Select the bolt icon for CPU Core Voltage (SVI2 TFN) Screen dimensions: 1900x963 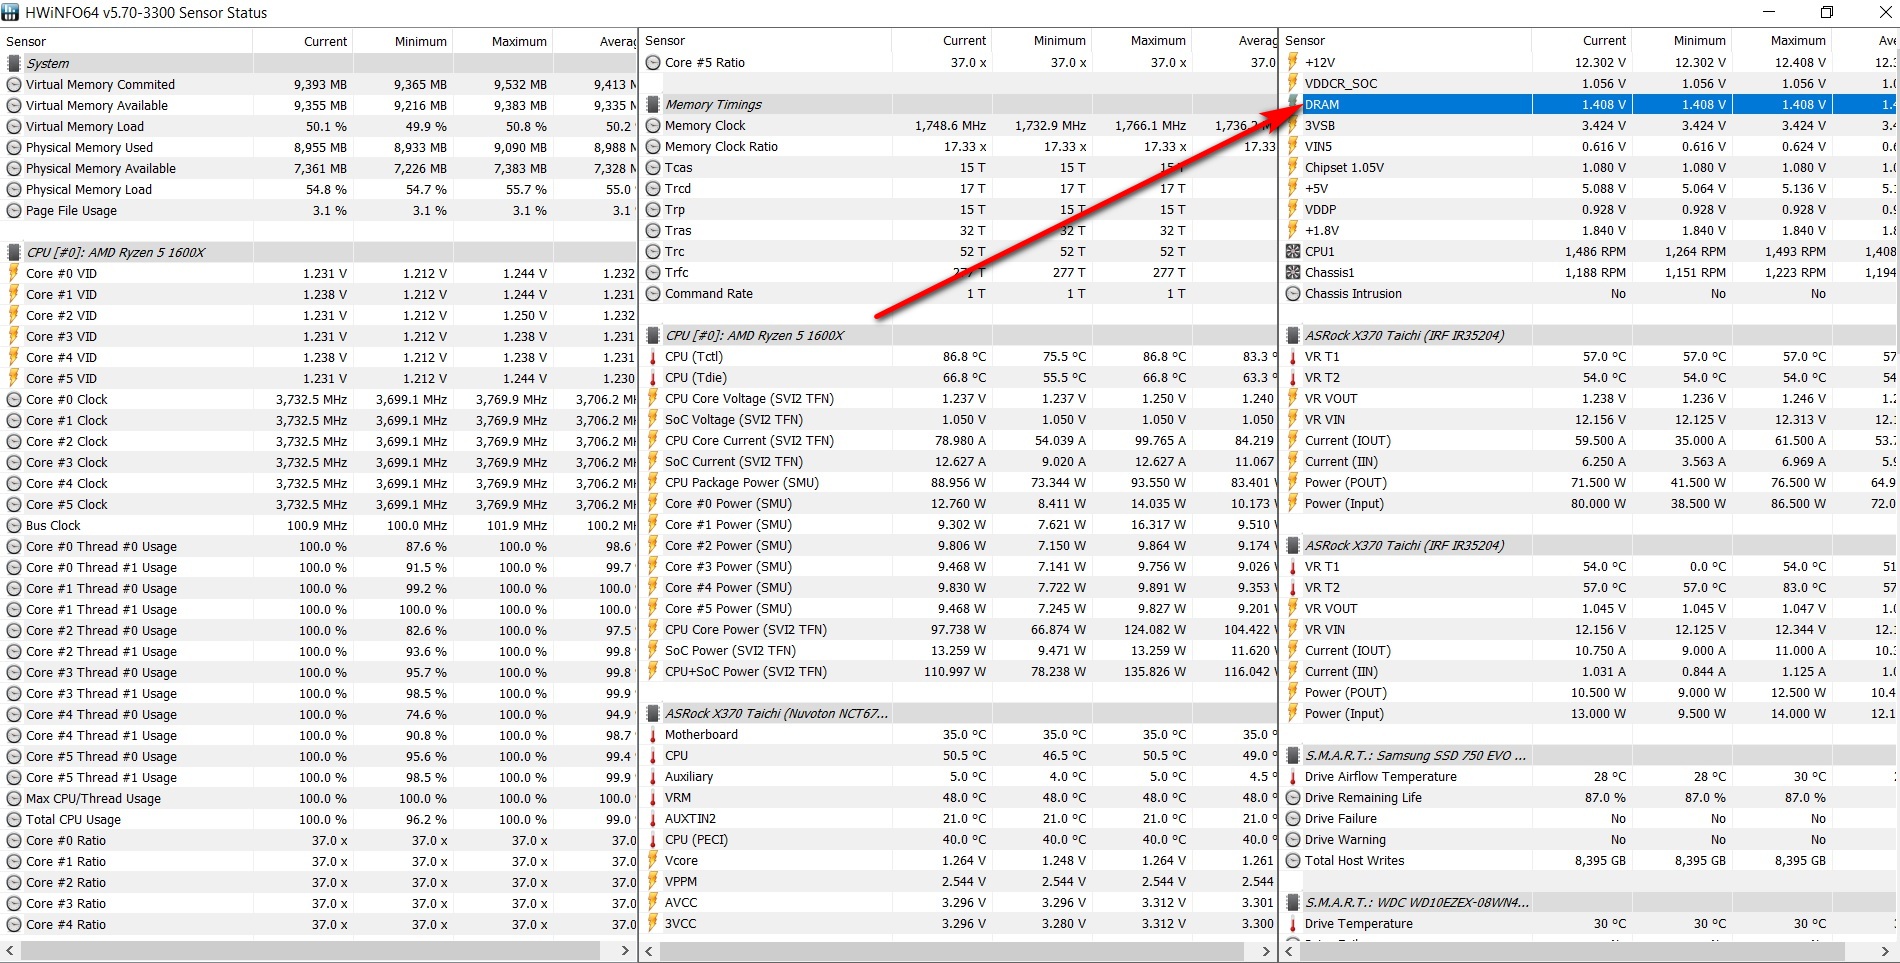click(653, 399)
